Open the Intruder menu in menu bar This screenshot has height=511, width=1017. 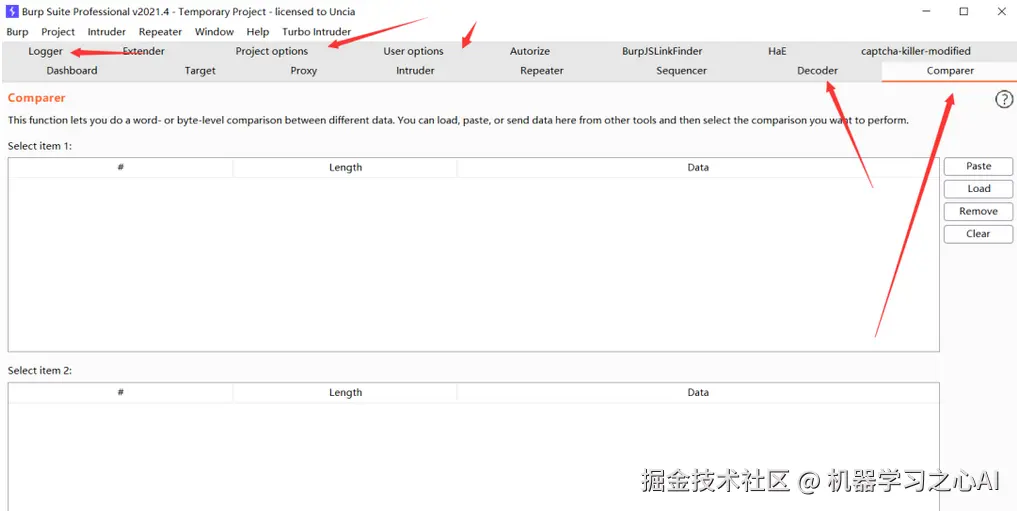106,32
